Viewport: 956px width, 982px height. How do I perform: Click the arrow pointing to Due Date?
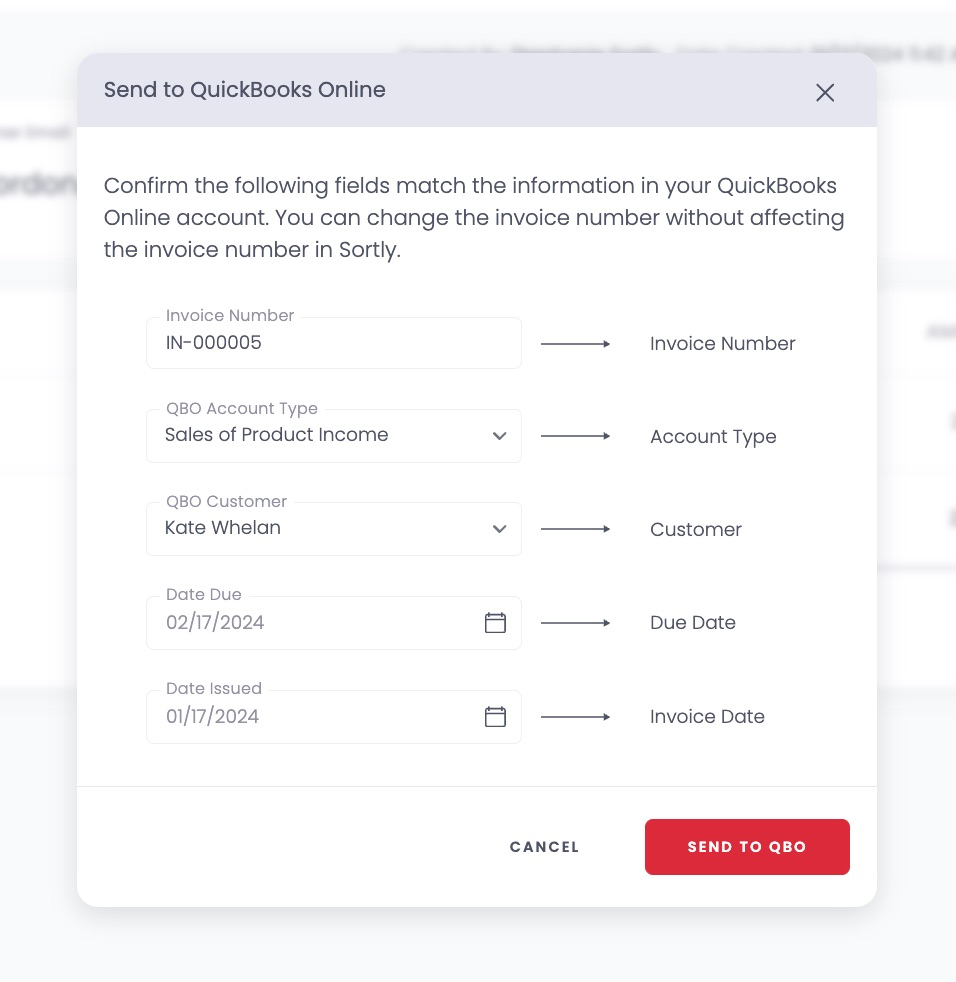(x=575, y=622)
